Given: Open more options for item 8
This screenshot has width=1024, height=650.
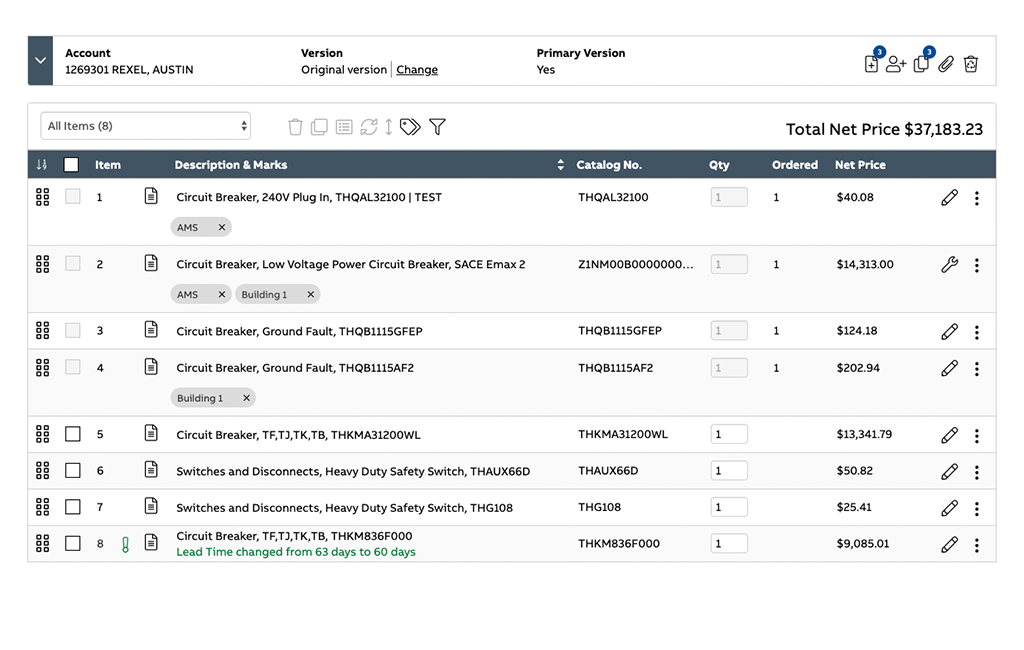Looking at the screenshot, I should (x=977, y=545).
